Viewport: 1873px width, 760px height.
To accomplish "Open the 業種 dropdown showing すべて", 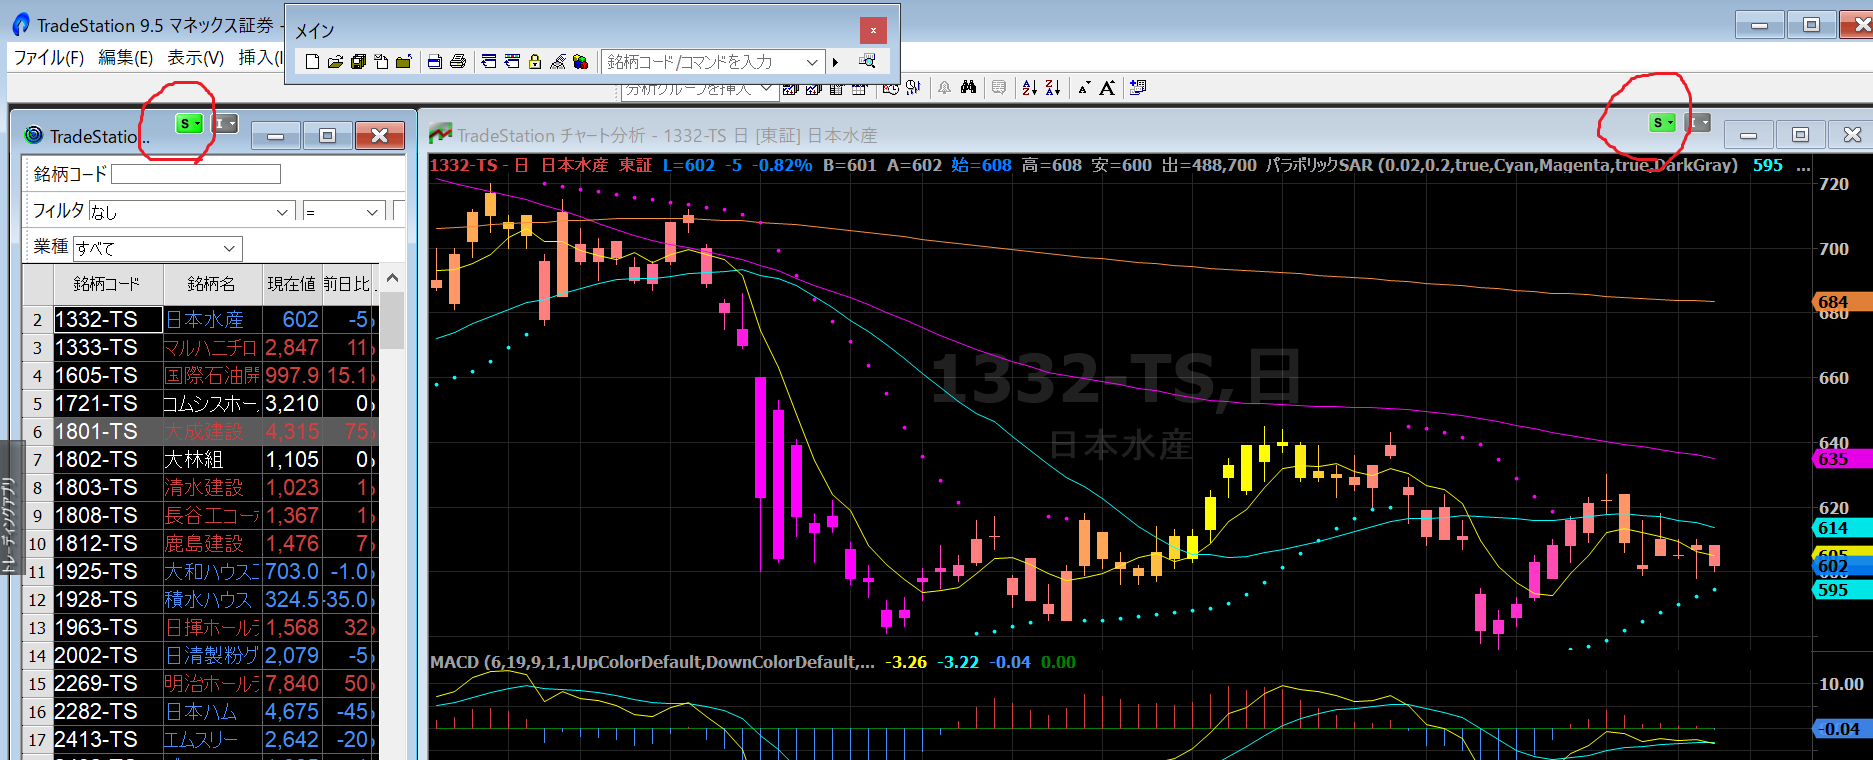I will pos(158,248).
